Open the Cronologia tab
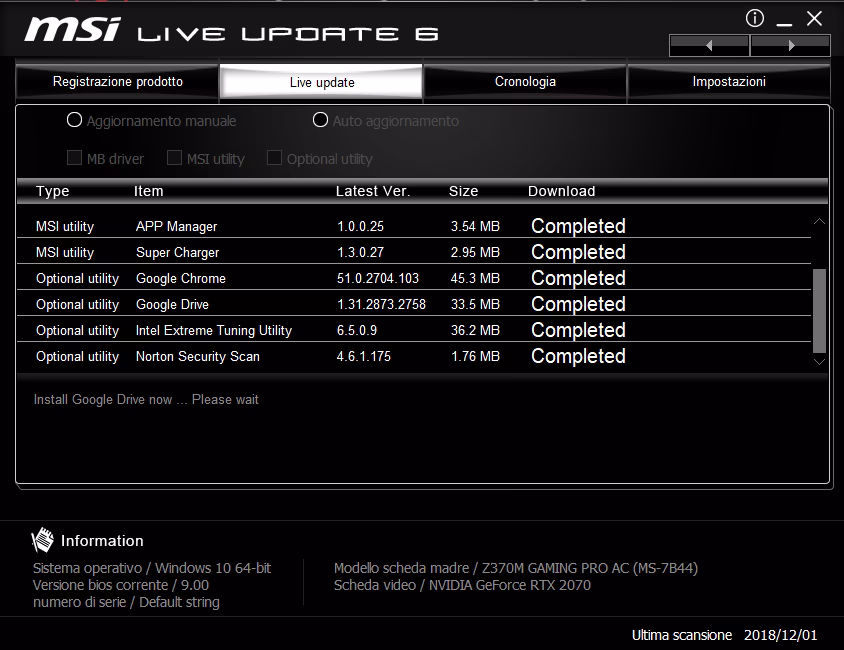 (x=525, y=82)
